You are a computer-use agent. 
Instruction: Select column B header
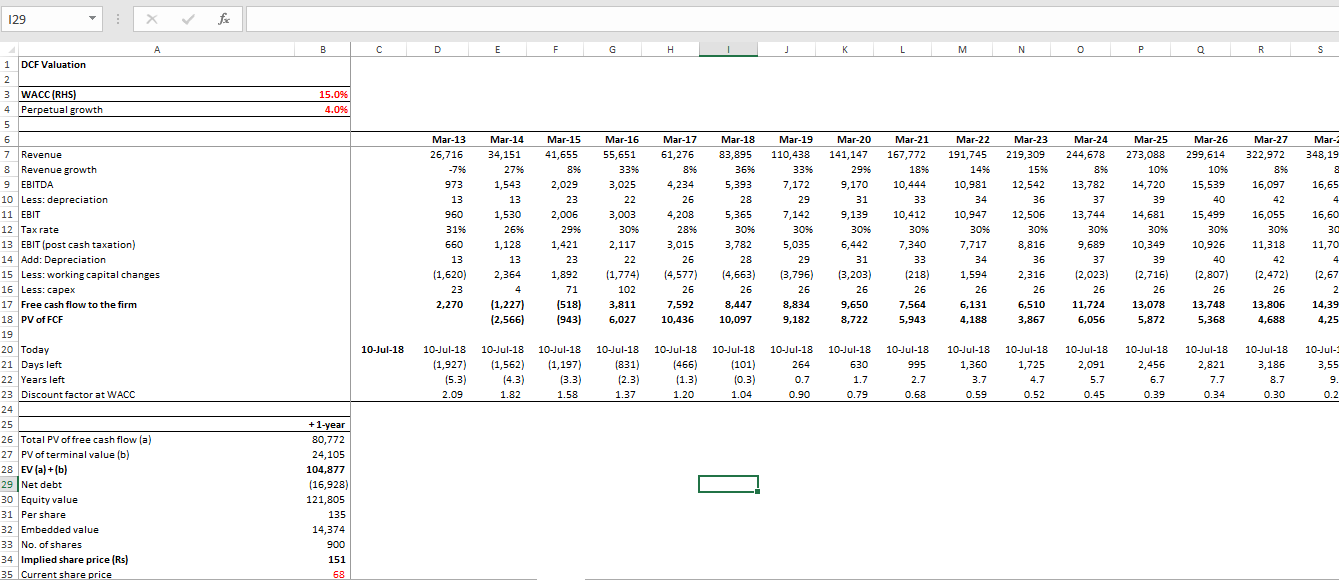click(x=321, y=48)
